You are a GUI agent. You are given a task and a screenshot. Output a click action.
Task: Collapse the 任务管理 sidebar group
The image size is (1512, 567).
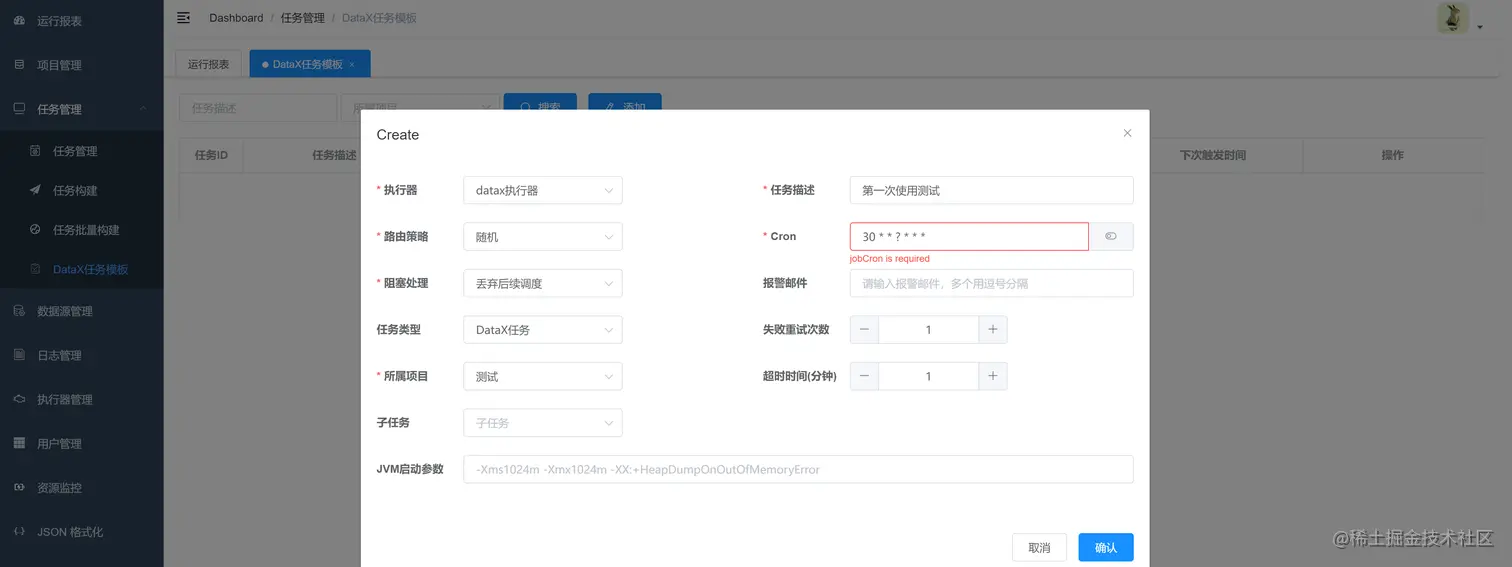tap(143, 109)
